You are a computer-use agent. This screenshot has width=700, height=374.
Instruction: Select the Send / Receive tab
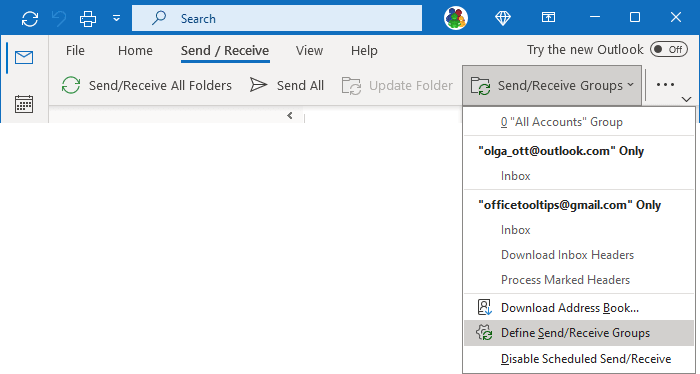click(x=225, y=51)
